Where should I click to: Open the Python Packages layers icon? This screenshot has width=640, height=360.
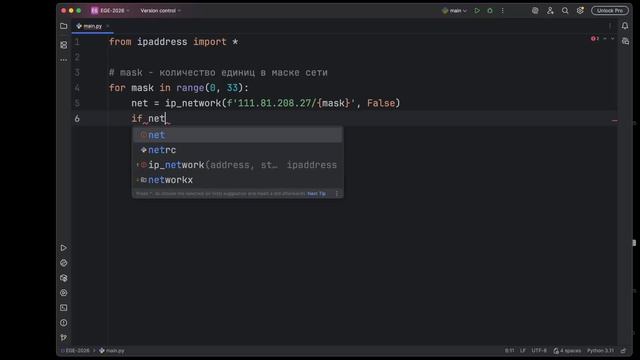[64, 278]
